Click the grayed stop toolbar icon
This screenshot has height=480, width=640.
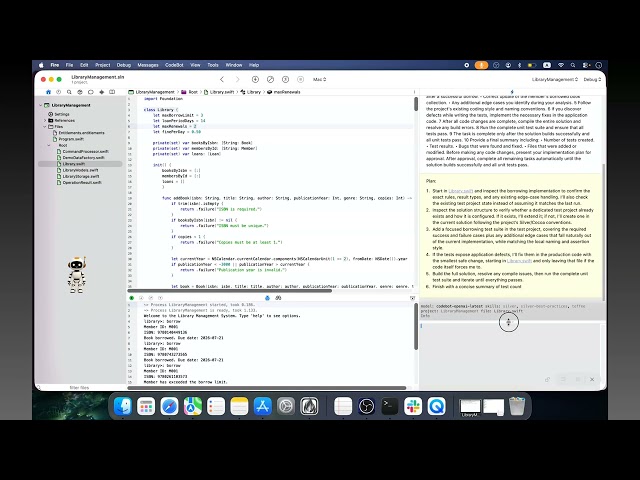(x=300, y=79)
